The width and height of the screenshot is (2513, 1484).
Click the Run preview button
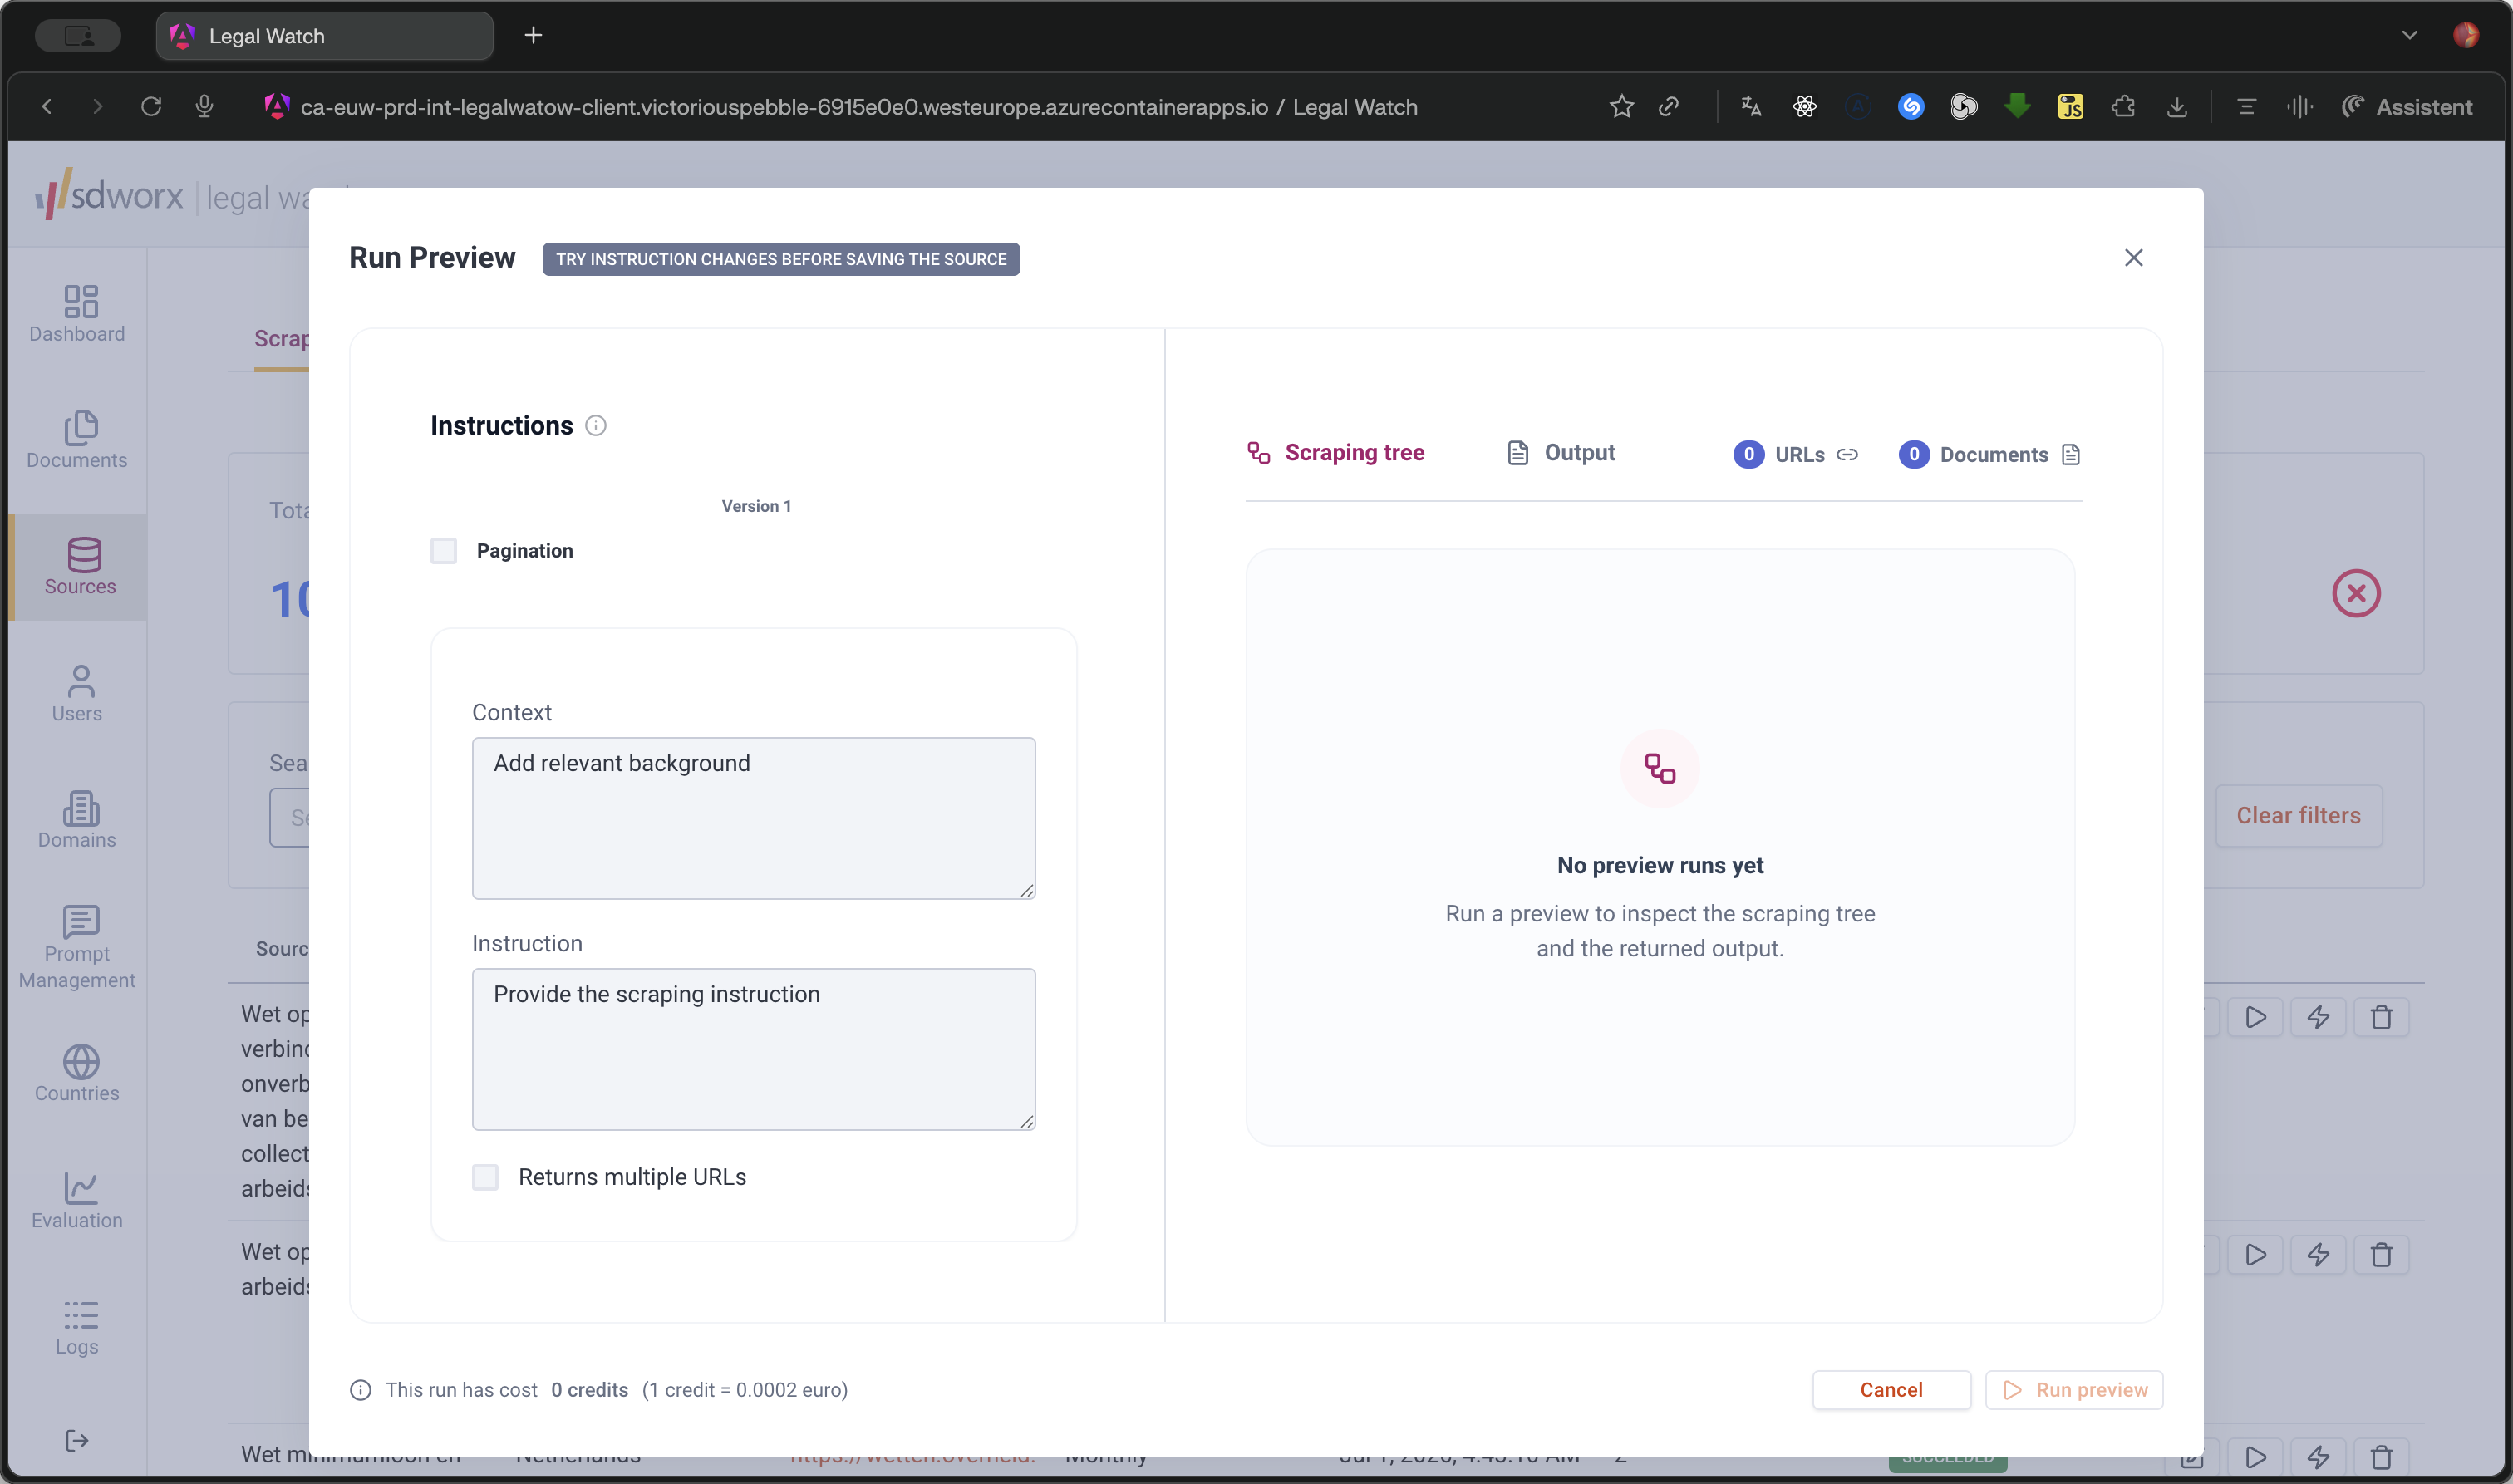pyautogui.click(x=2073, y=1390)
